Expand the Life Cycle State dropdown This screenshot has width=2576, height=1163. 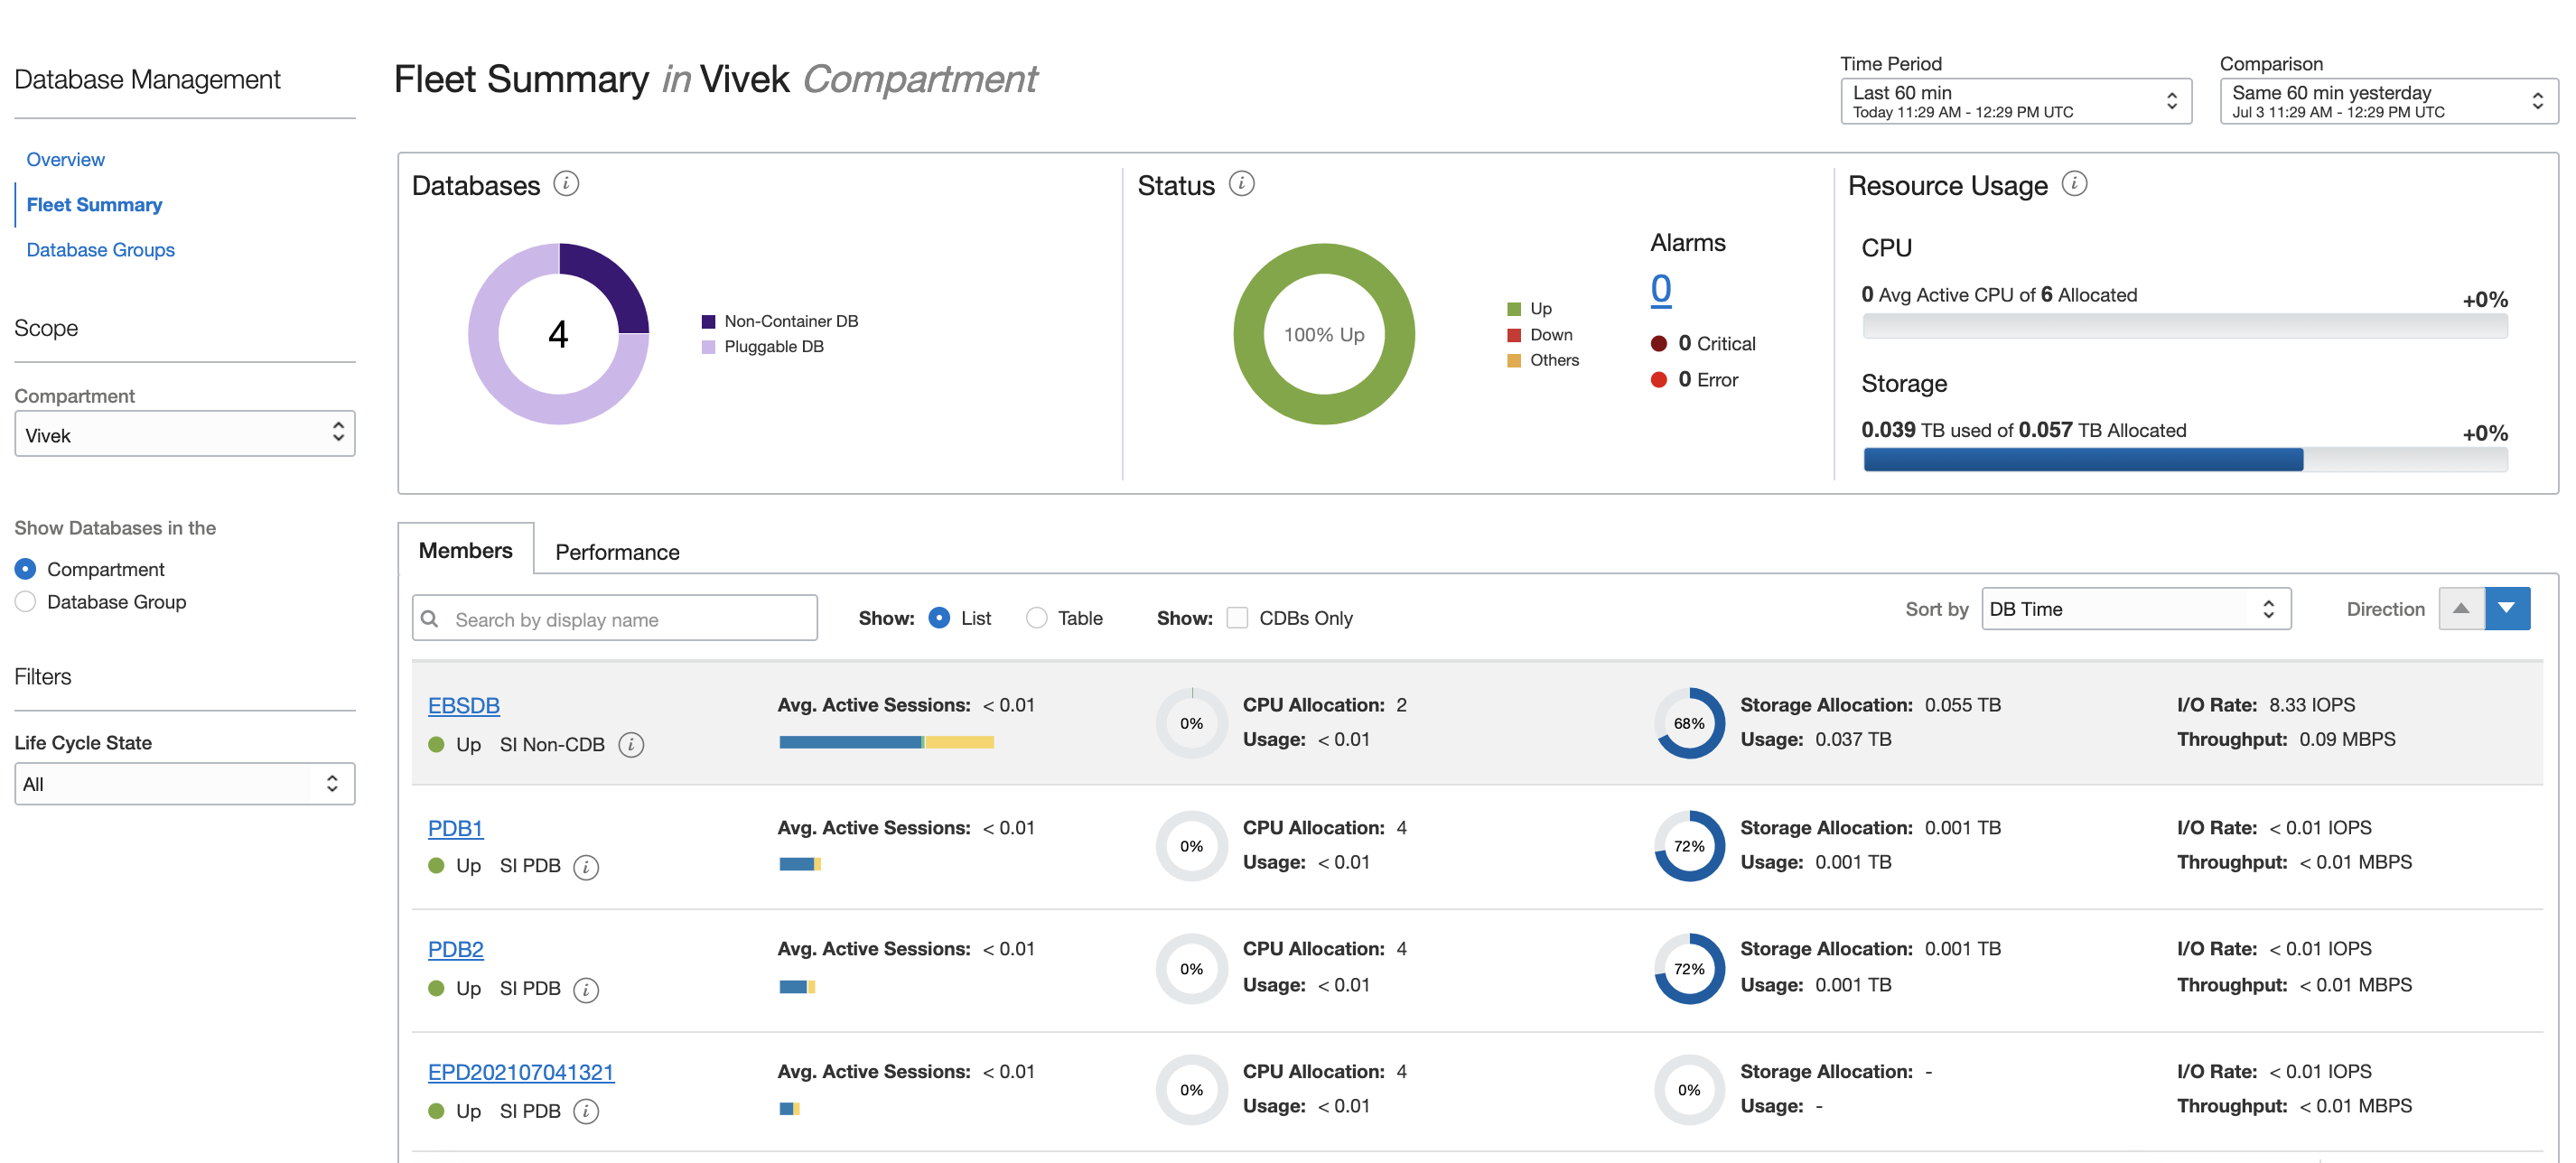184,784
